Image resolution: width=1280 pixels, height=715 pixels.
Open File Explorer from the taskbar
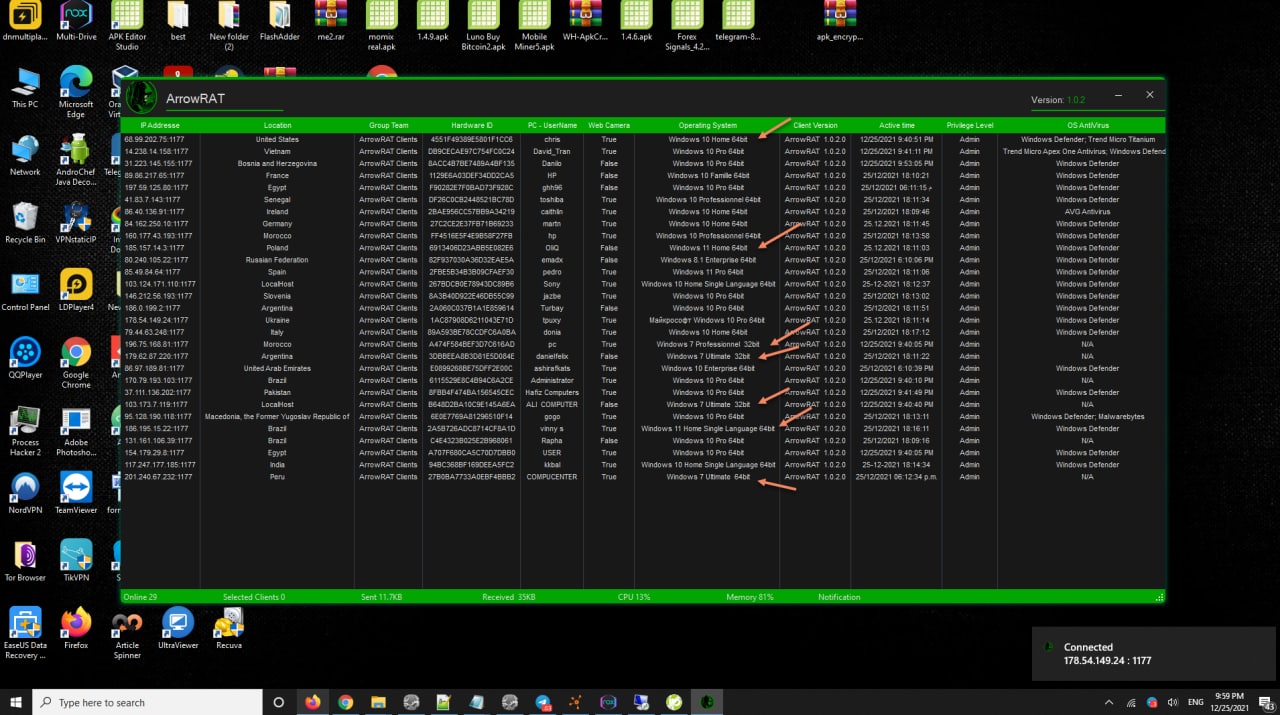(x=378, y=702)
